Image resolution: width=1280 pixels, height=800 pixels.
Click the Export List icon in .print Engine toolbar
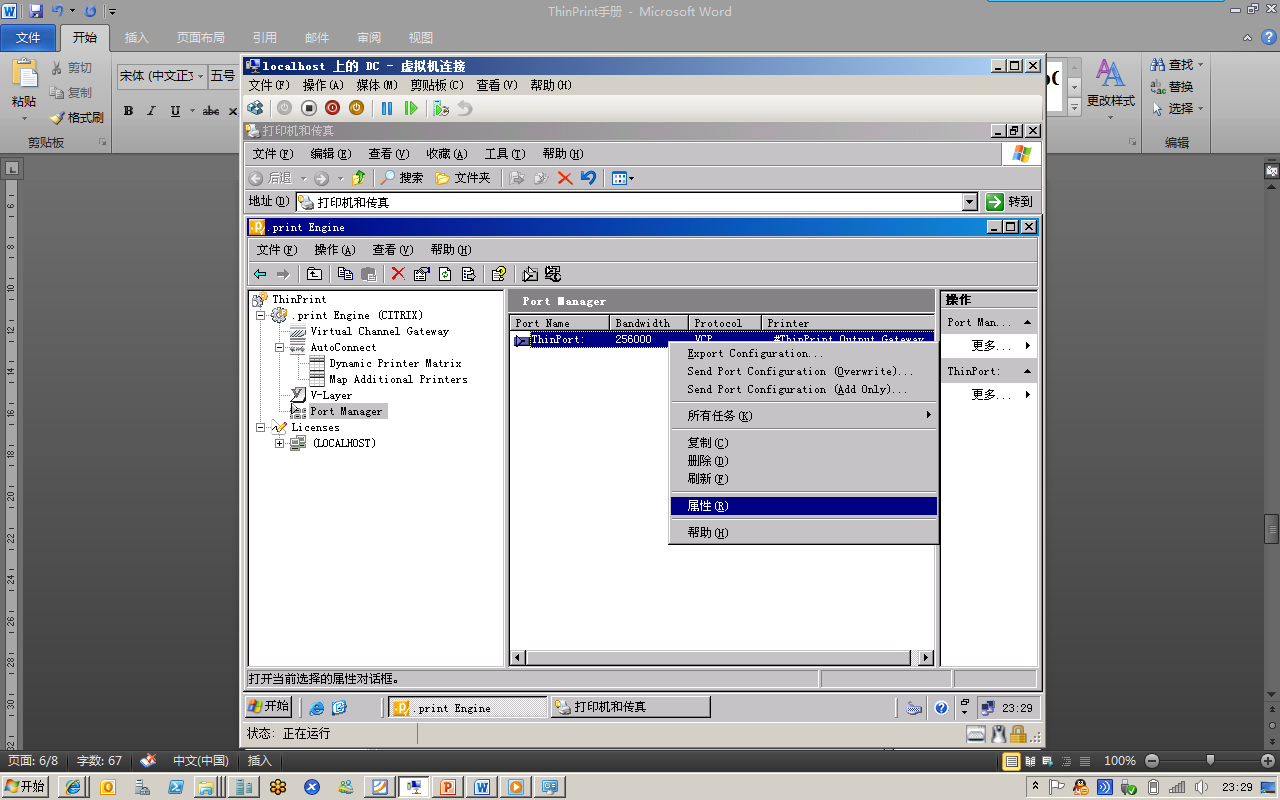[x=468, y=274]
